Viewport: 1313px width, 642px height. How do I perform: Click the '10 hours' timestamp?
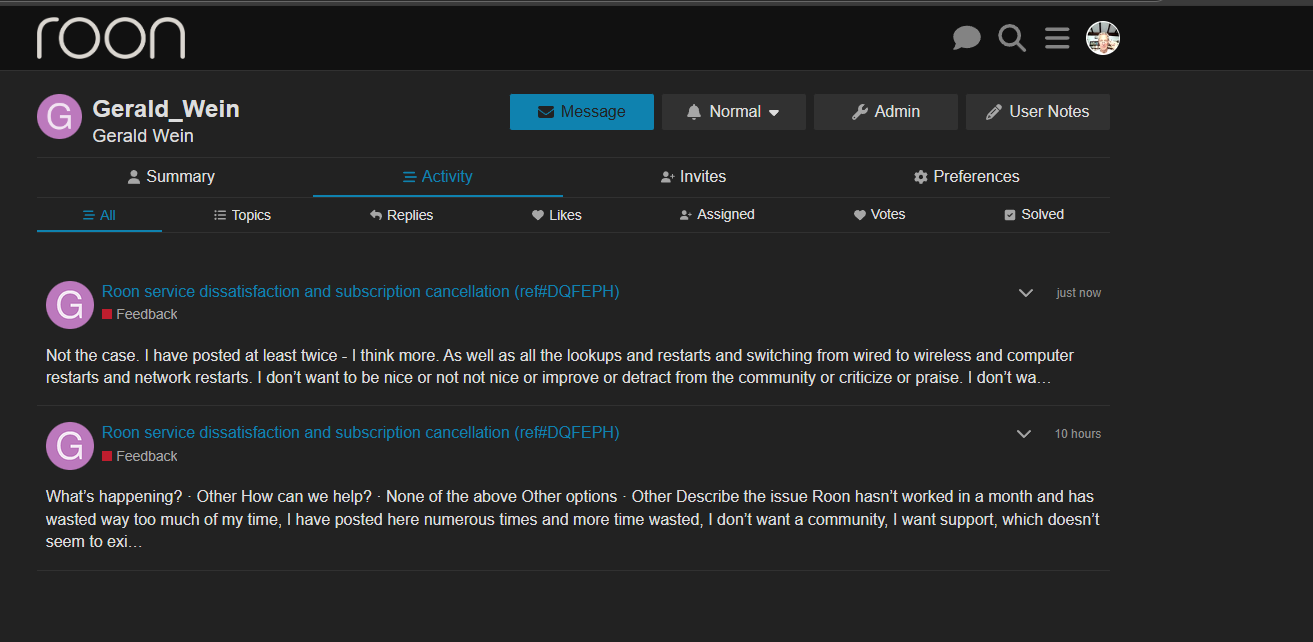pos(1078,434)
